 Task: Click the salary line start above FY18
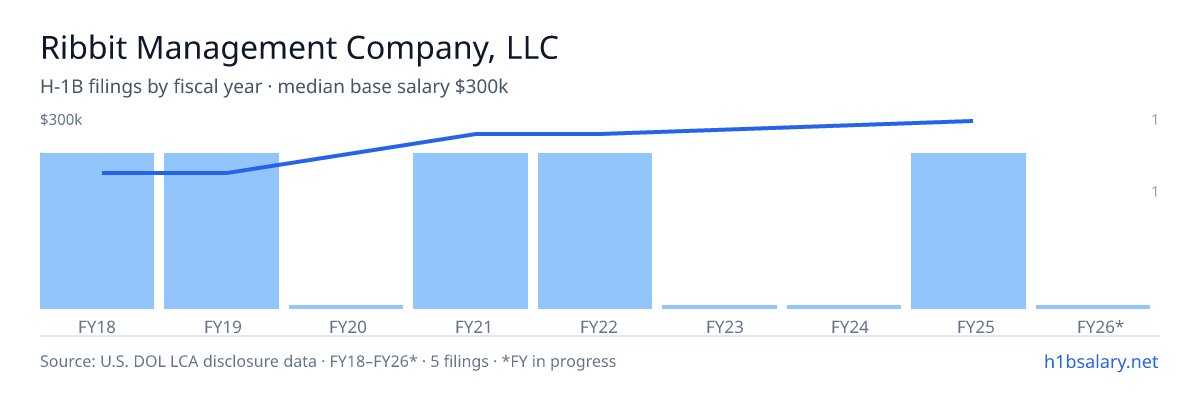pyautogui.click(x=104, y=173)
